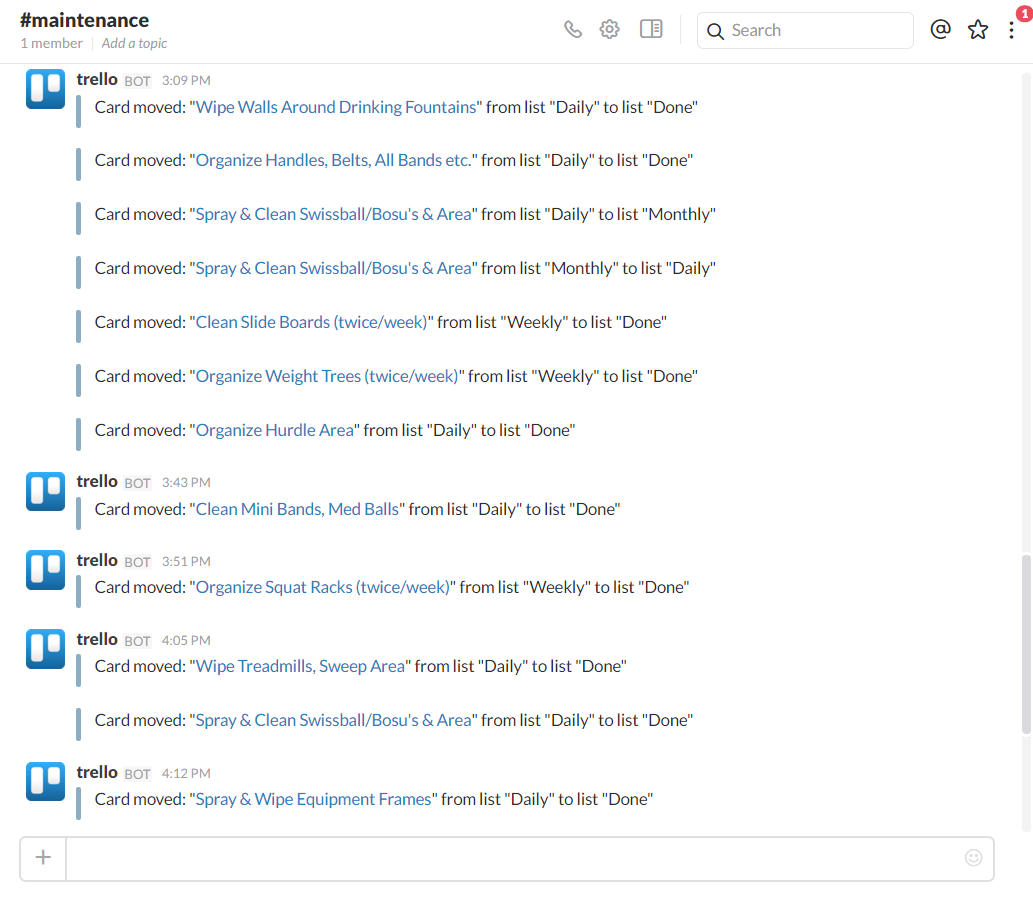Open channel settings with the gear icon
This screenshot has width=1033, height=904.
point(609,29)
